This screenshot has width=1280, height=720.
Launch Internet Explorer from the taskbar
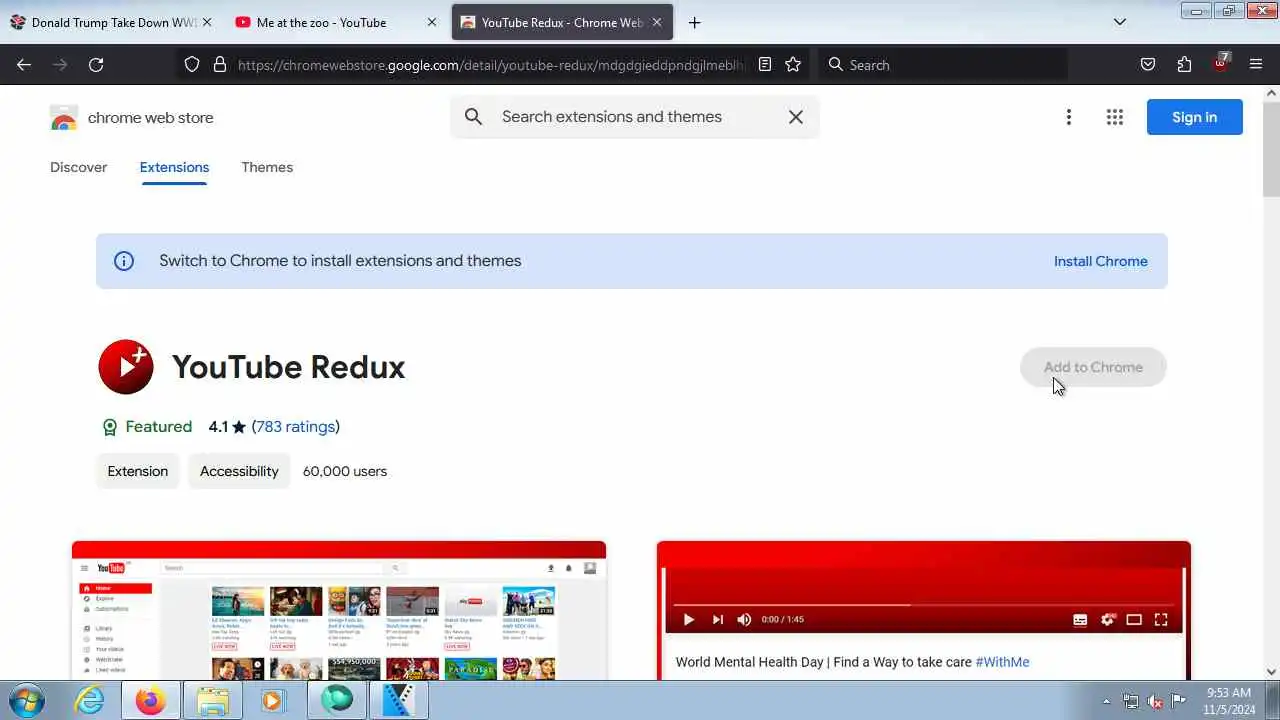(90, 700)
